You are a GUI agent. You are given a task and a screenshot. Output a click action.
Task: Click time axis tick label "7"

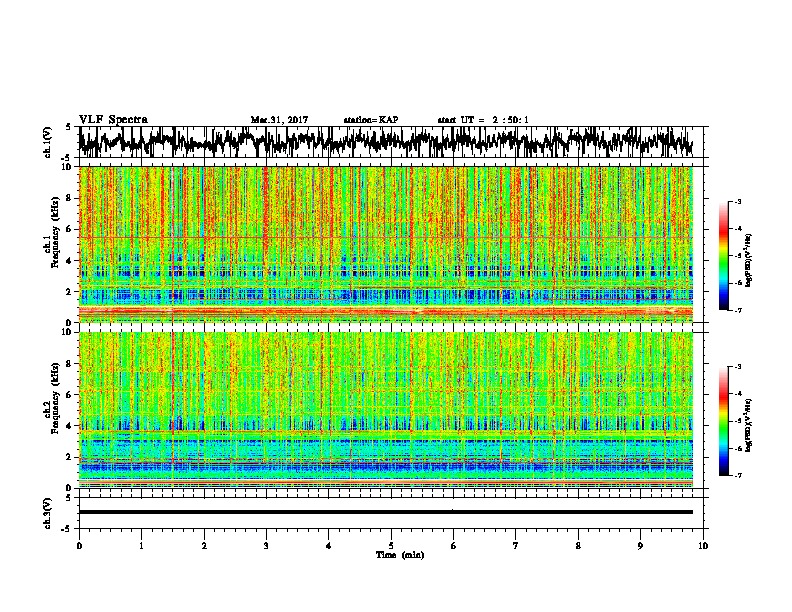point(516,546)
